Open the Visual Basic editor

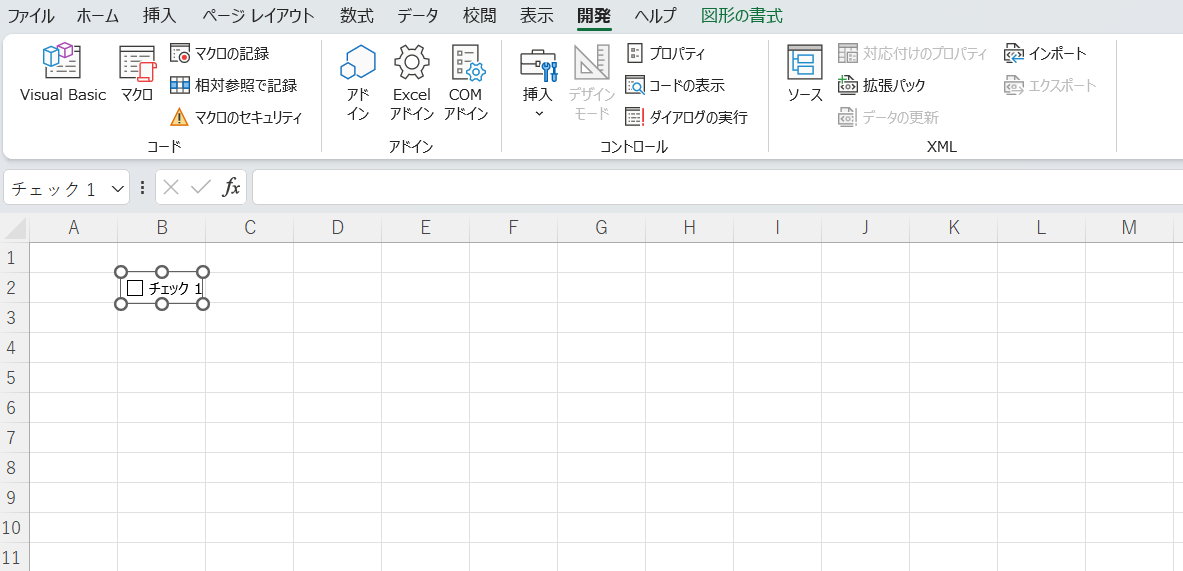pyautogui.click(x=63, y=73)
